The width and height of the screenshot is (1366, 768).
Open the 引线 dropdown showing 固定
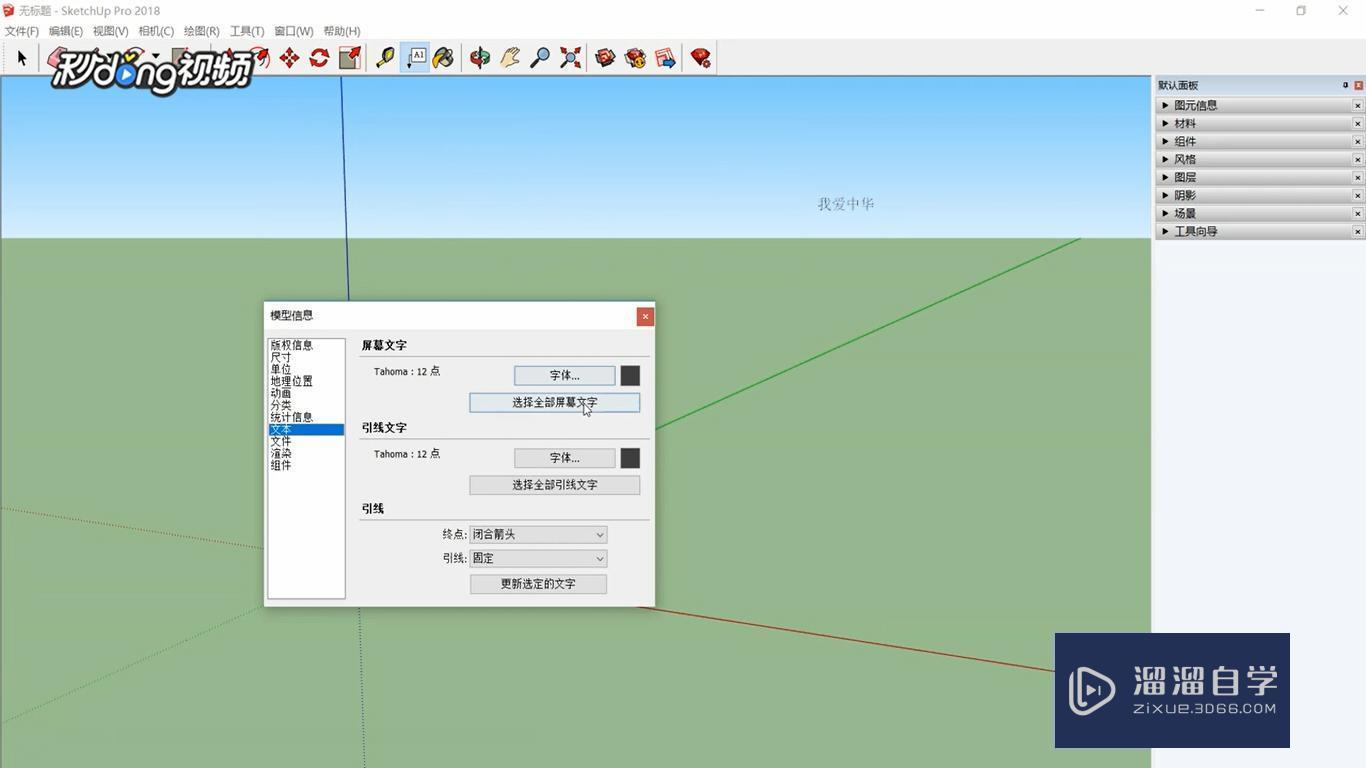538,559
